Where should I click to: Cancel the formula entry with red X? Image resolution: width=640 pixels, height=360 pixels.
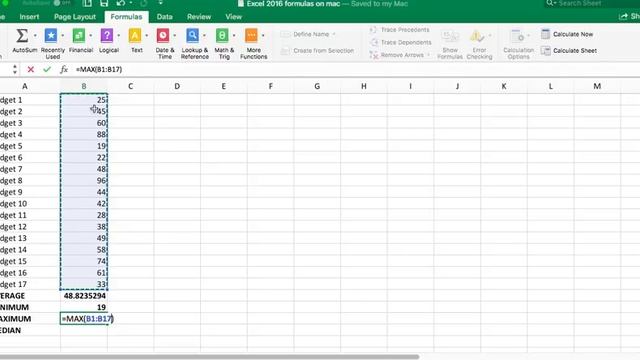click(x=30, y=69)
